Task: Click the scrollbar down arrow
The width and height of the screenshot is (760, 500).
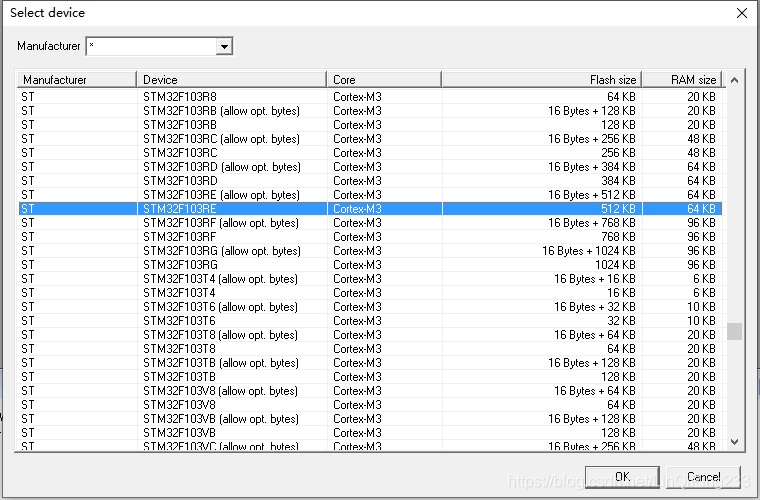Action: (x=734, y=441)
